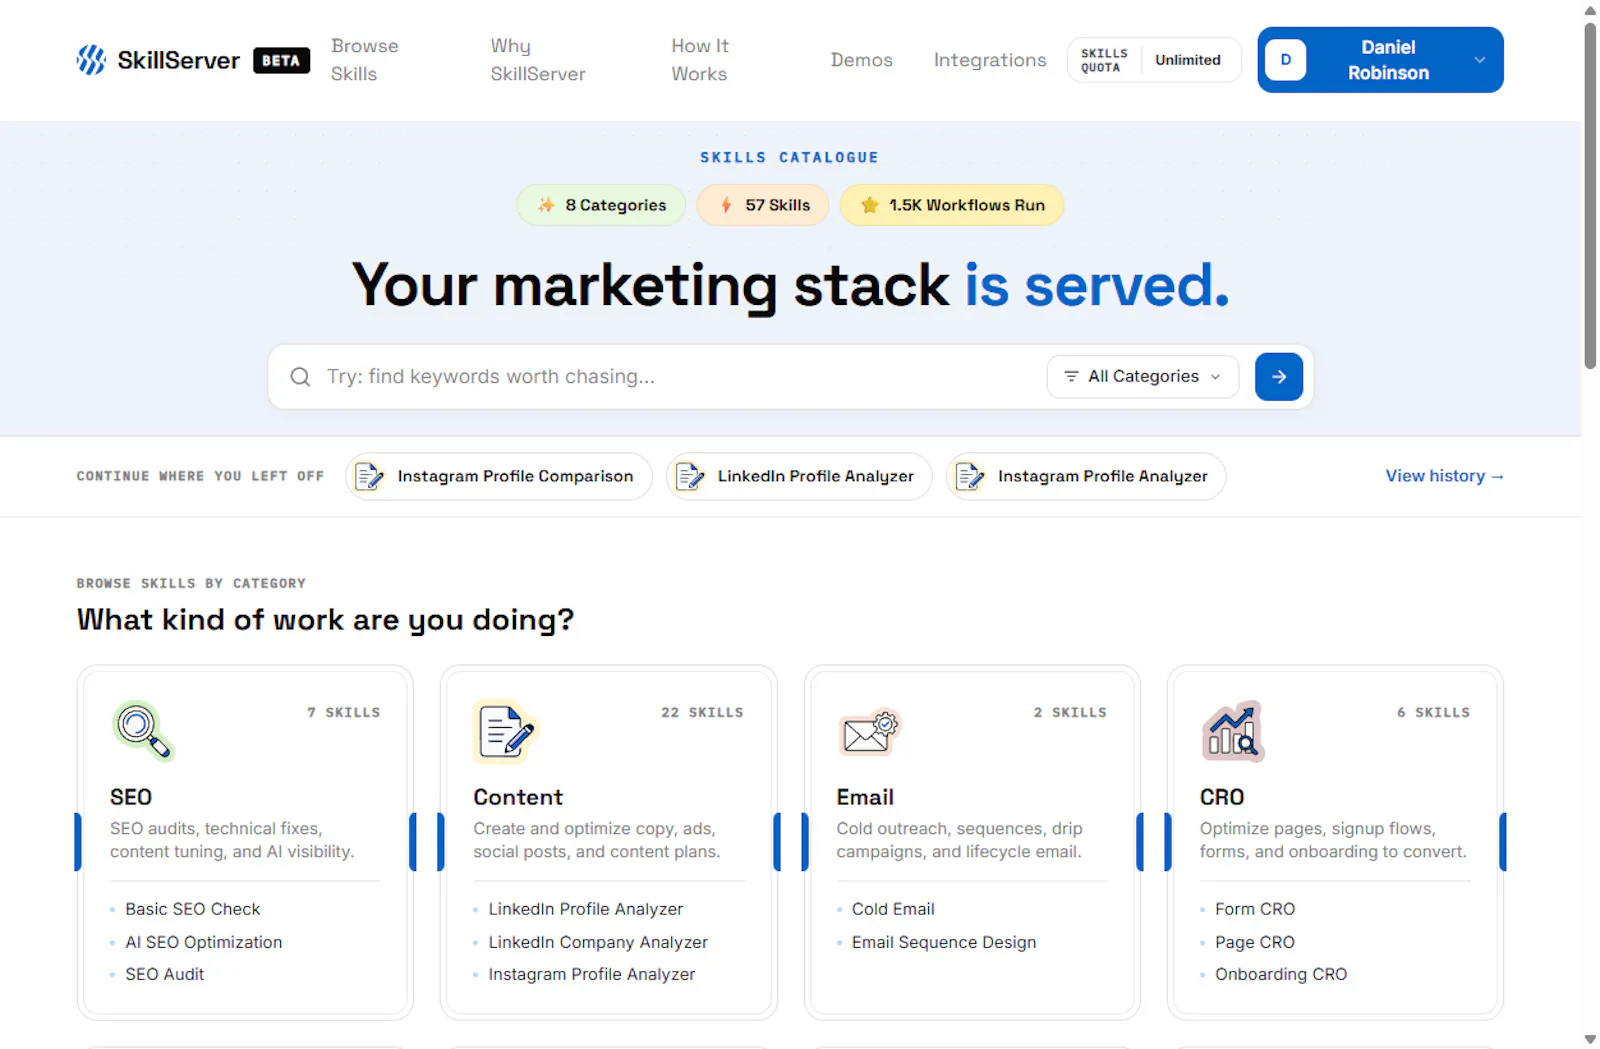
Task: Click the Instagram Profile Analyzer chip icon
Action: (x=969, y=477)
